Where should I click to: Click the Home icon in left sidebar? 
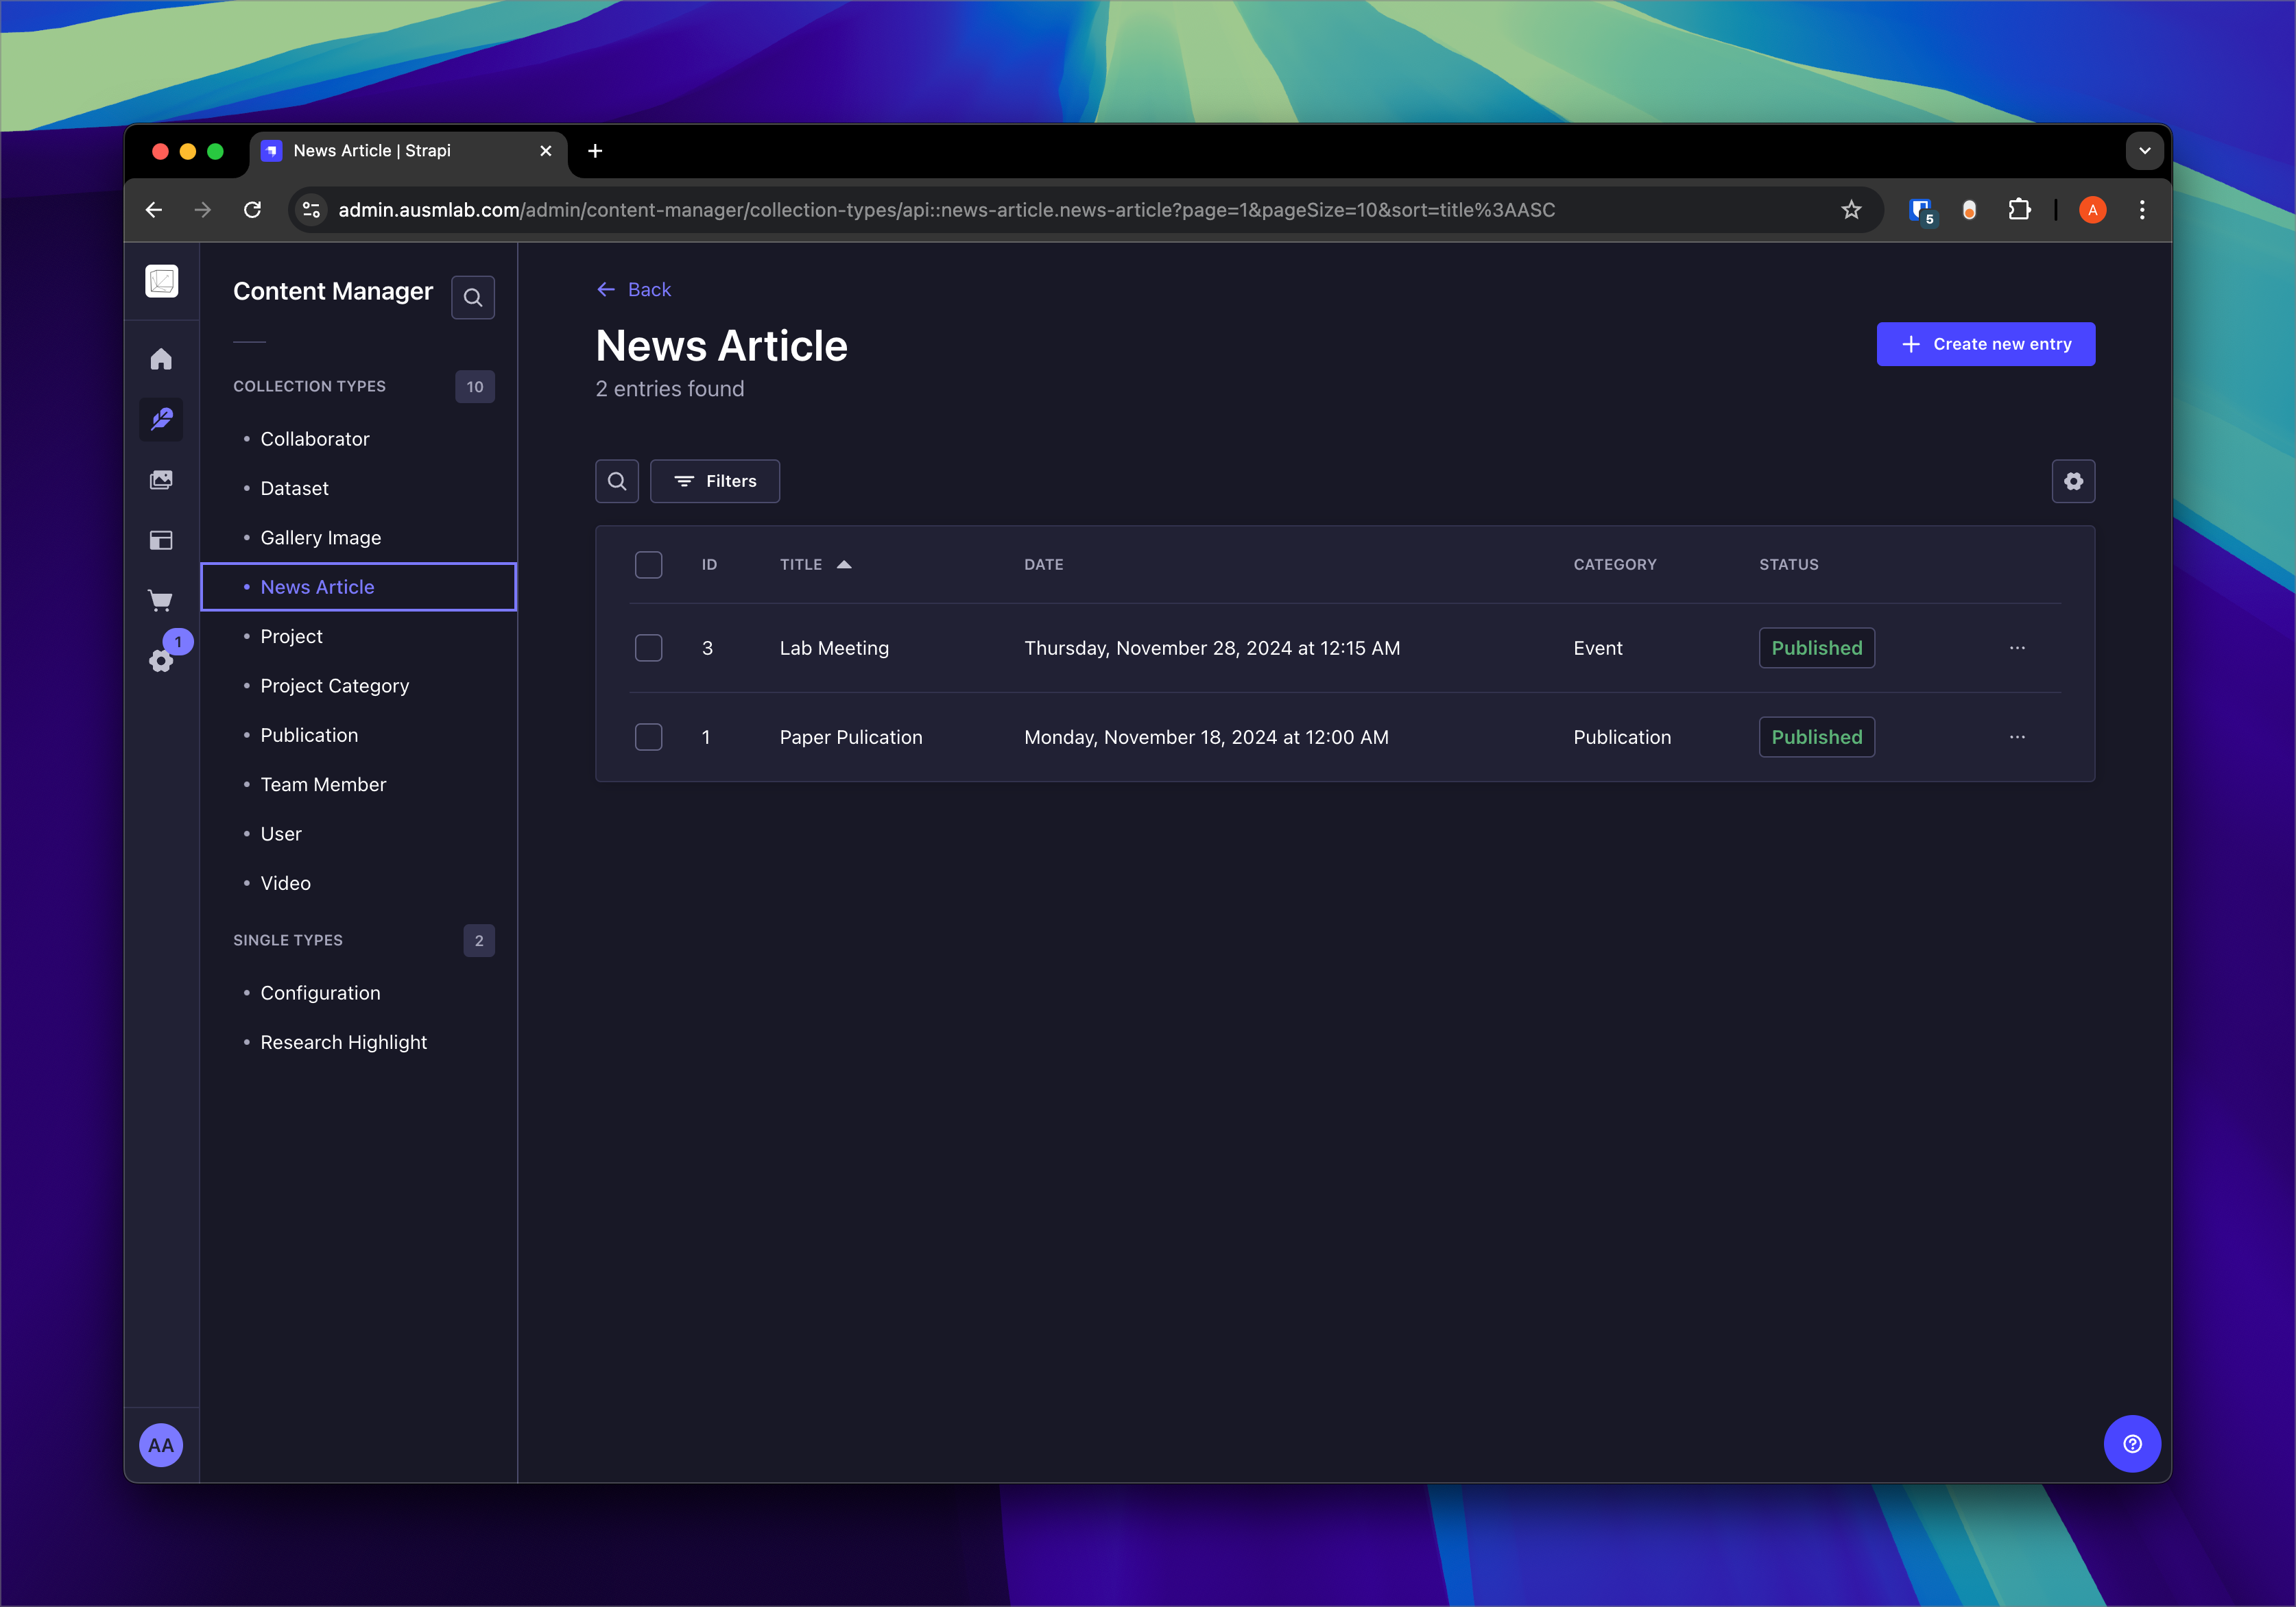161,359
